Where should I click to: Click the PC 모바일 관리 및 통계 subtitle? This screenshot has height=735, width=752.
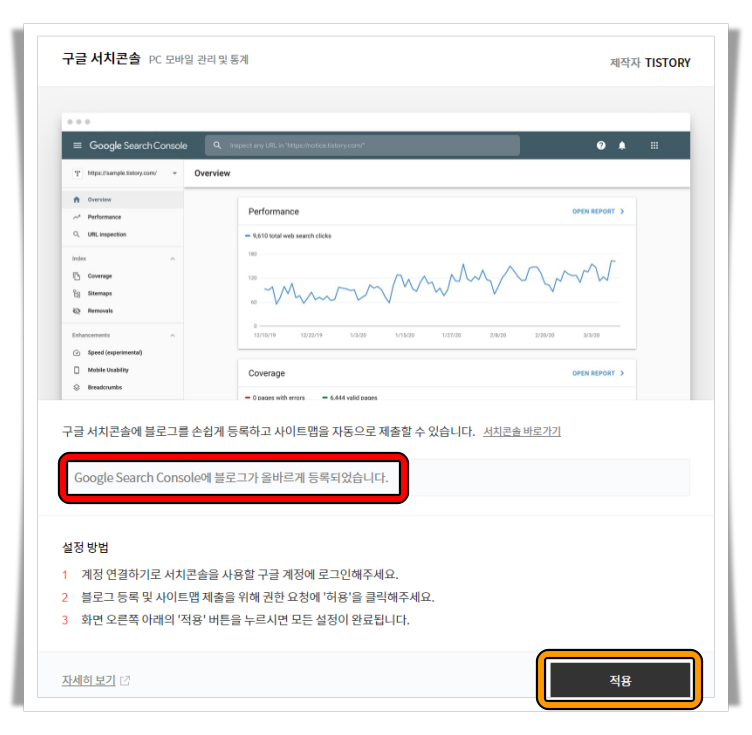point(199,59)
